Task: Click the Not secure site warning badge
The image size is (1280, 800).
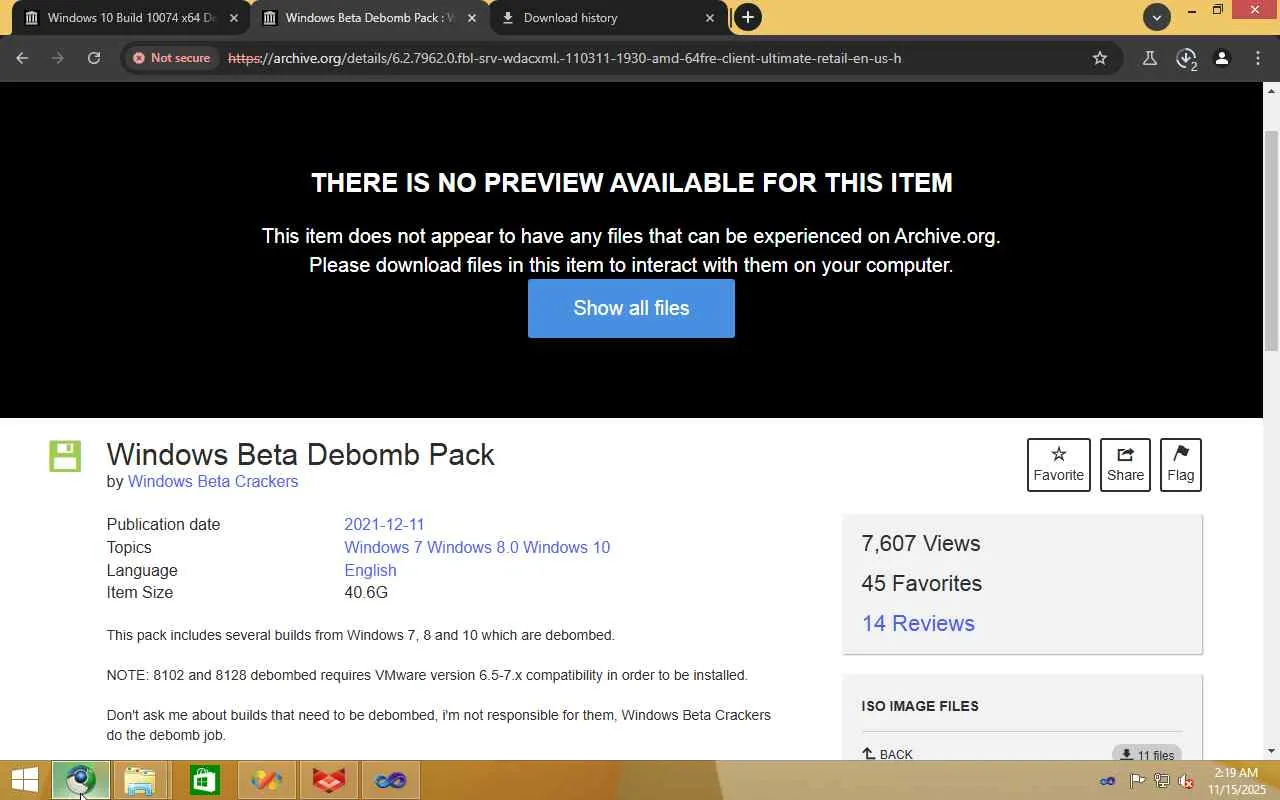Action: [171, 58]
